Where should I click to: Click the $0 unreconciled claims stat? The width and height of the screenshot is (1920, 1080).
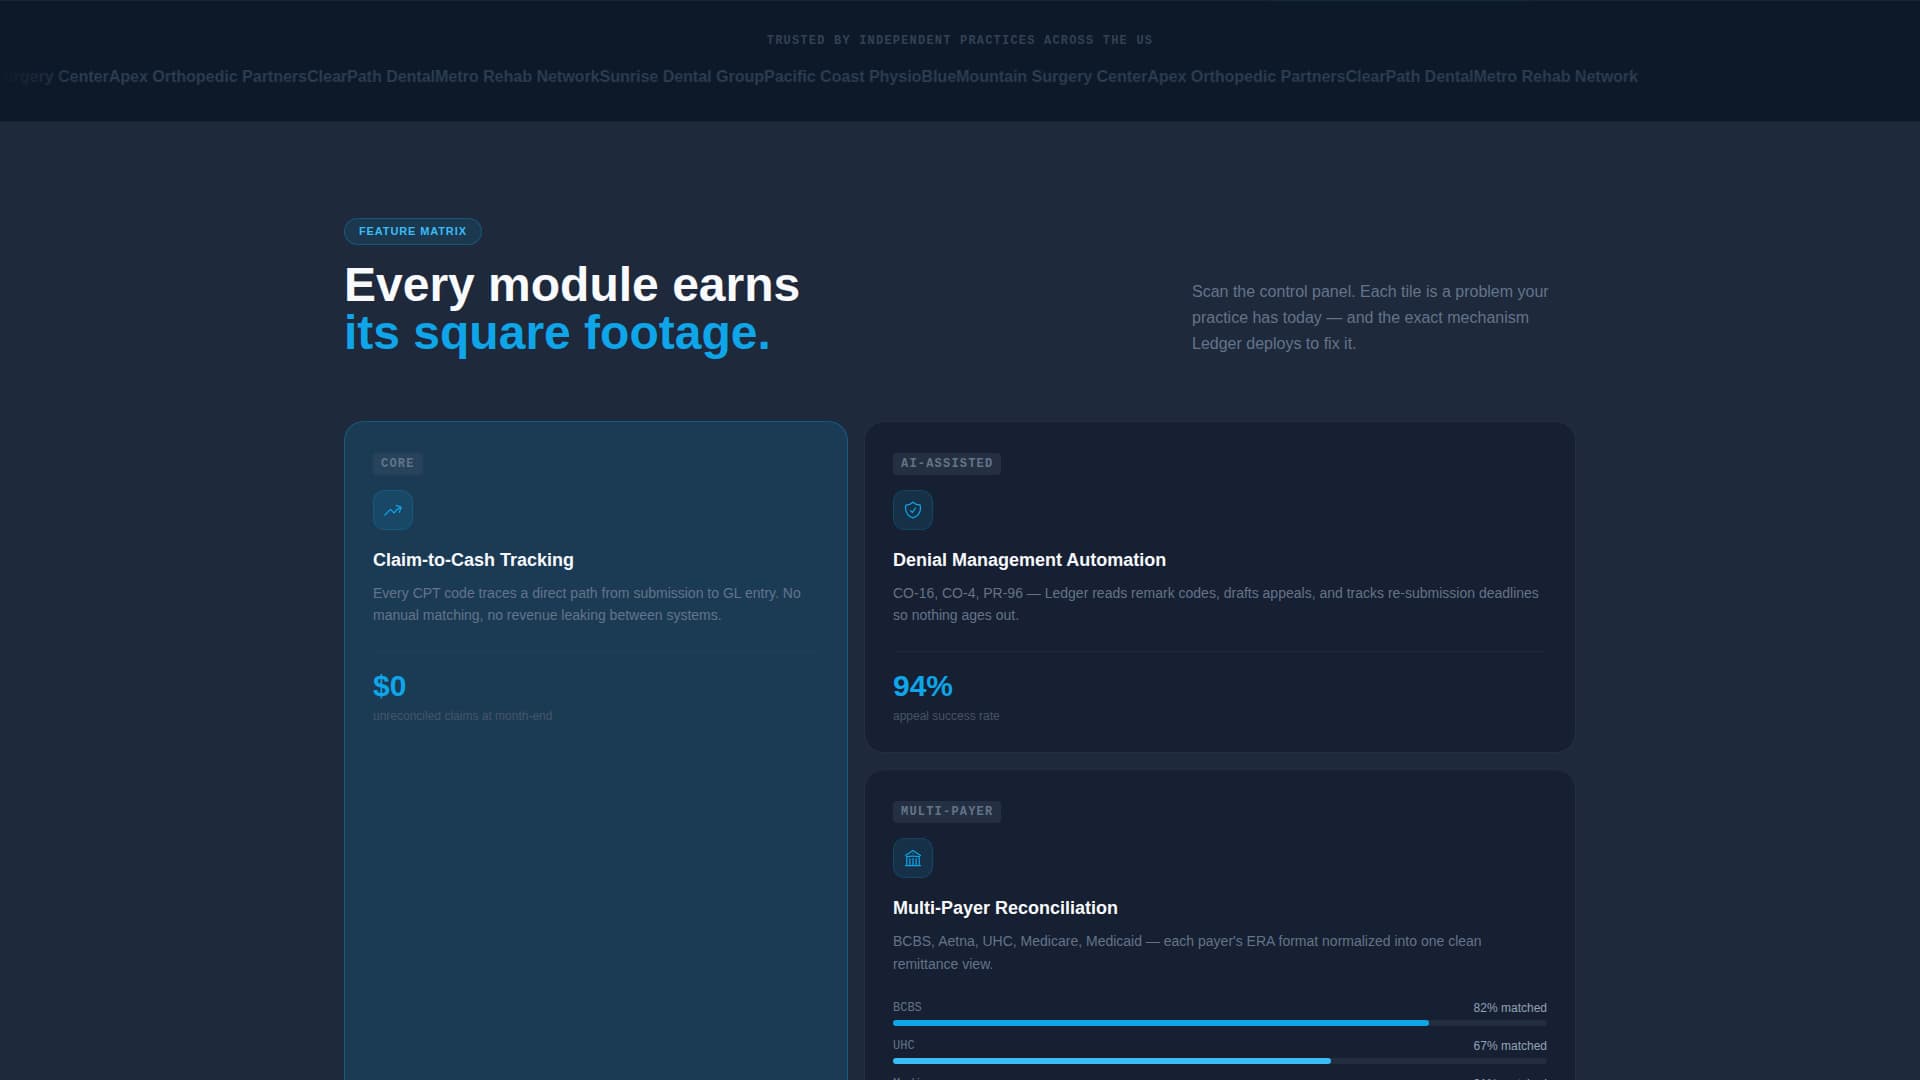[x=389, y=686]
